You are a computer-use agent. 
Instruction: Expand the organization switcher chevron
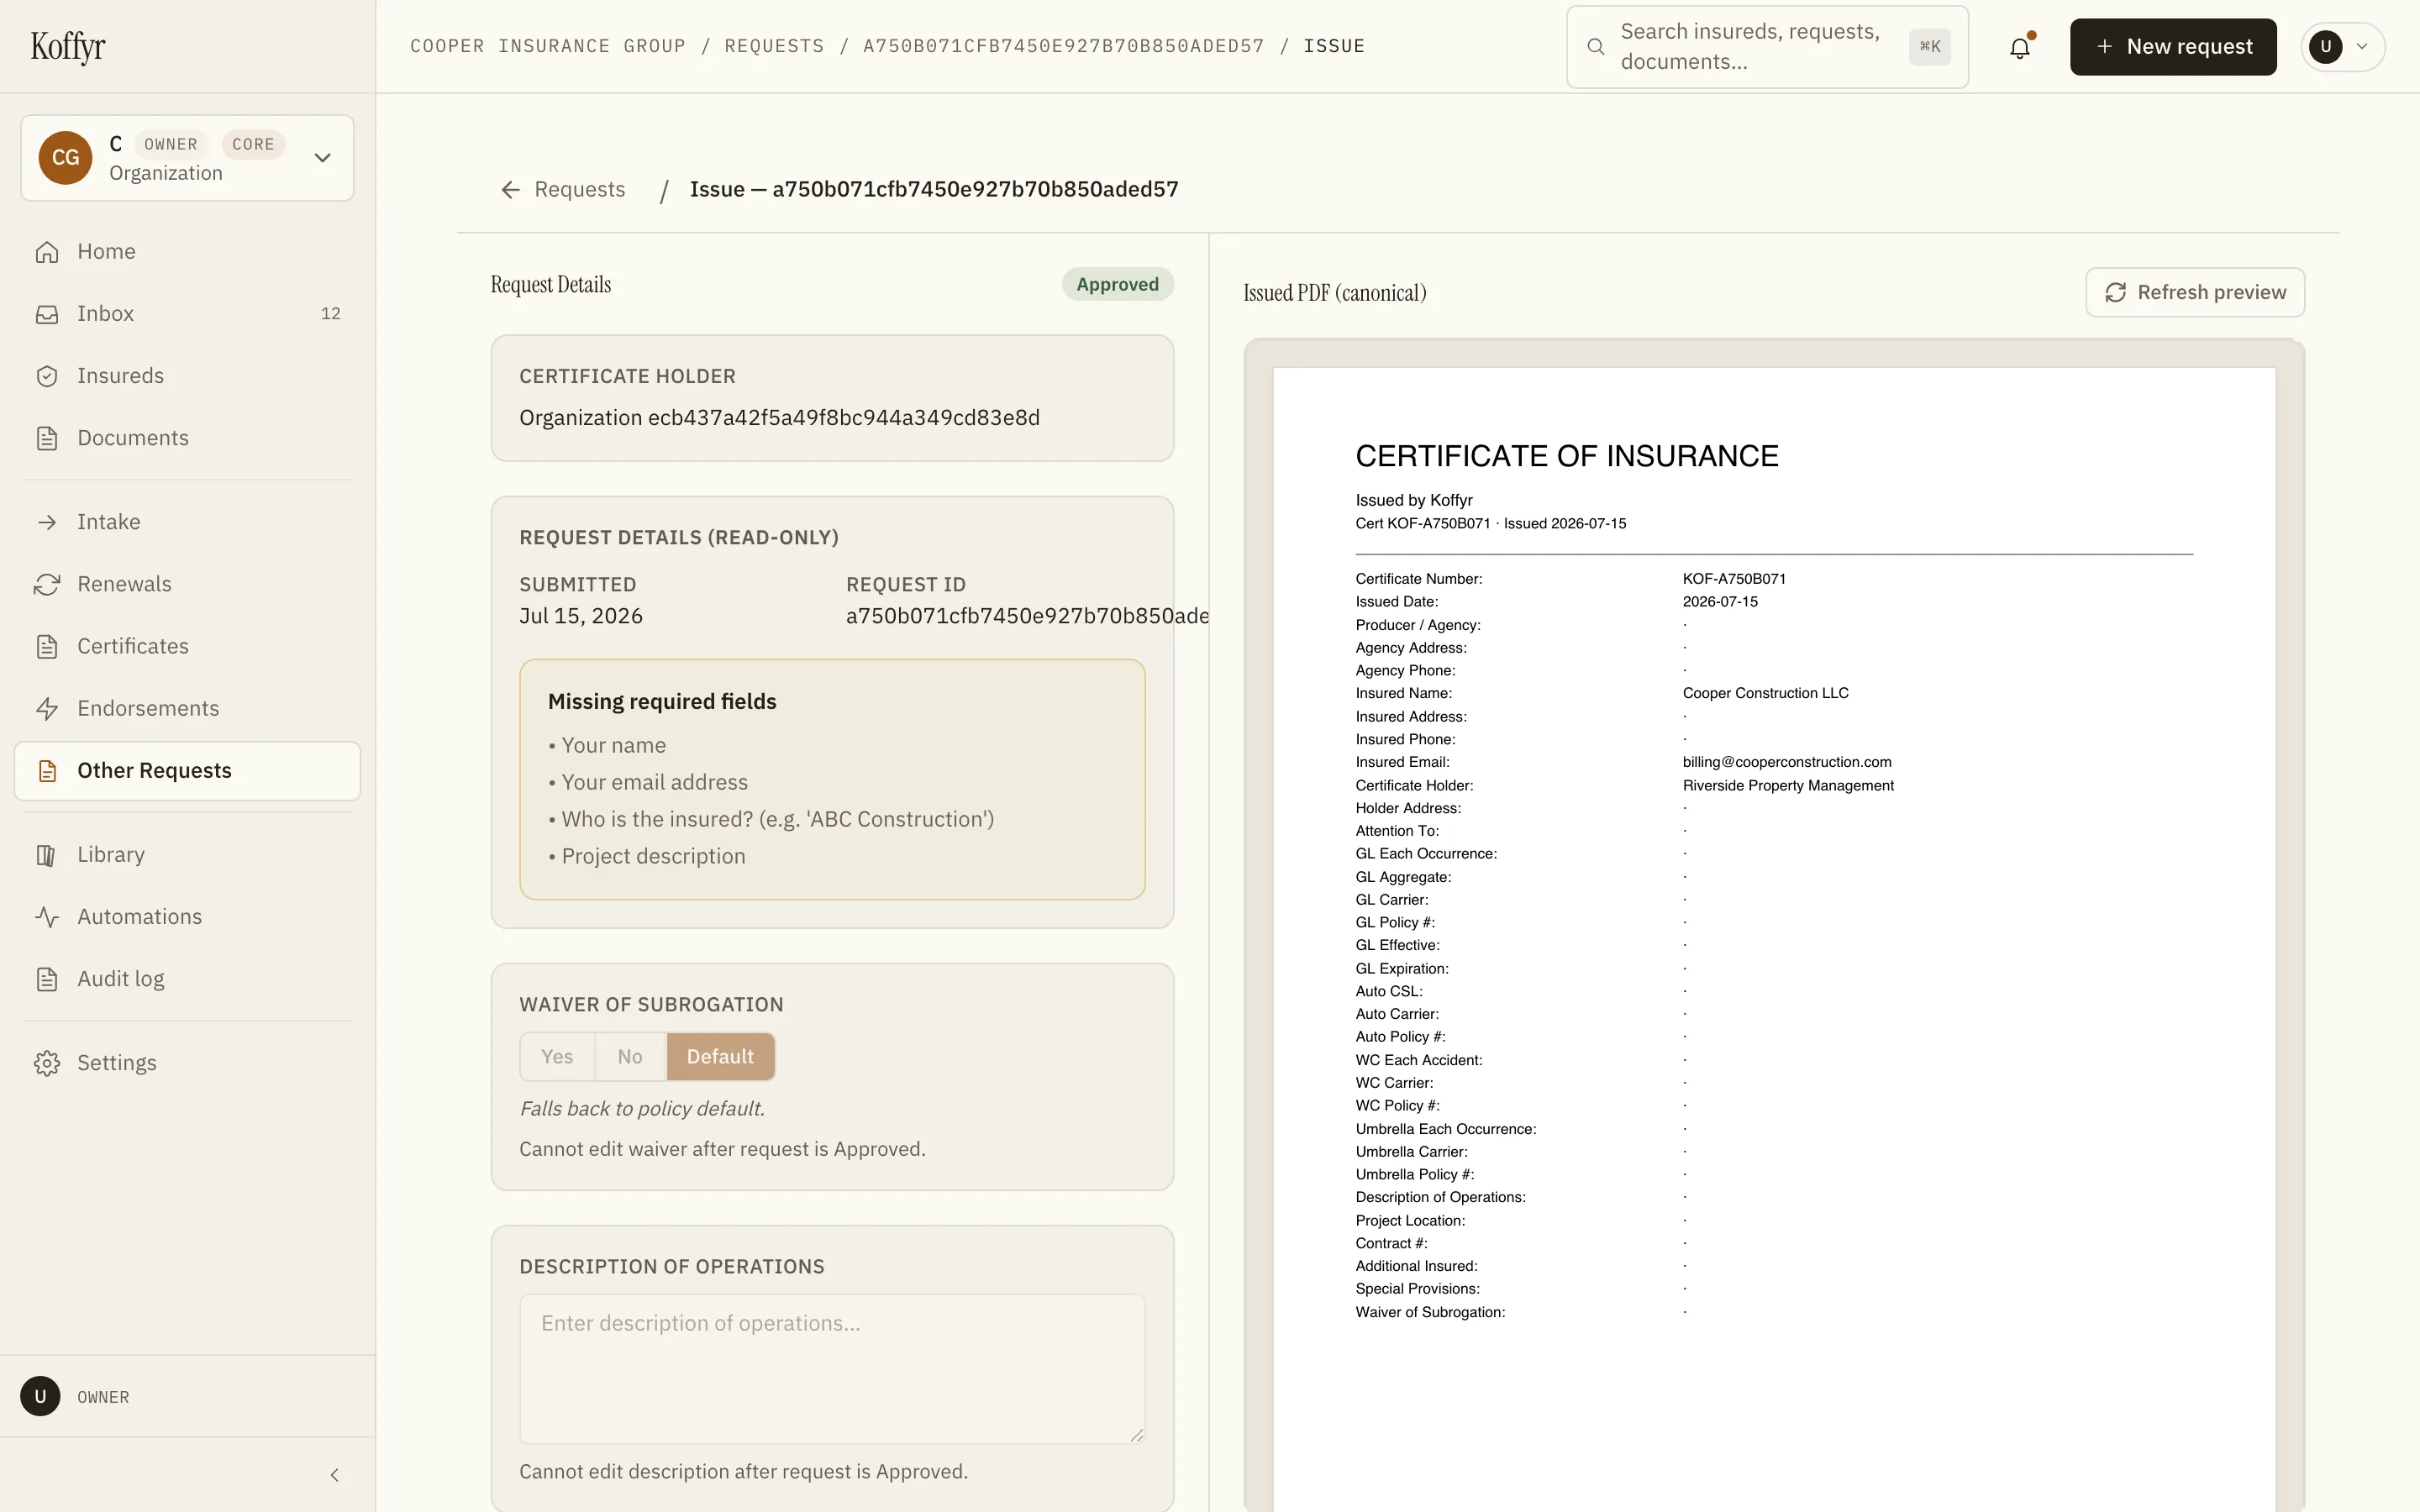point(322,158)
